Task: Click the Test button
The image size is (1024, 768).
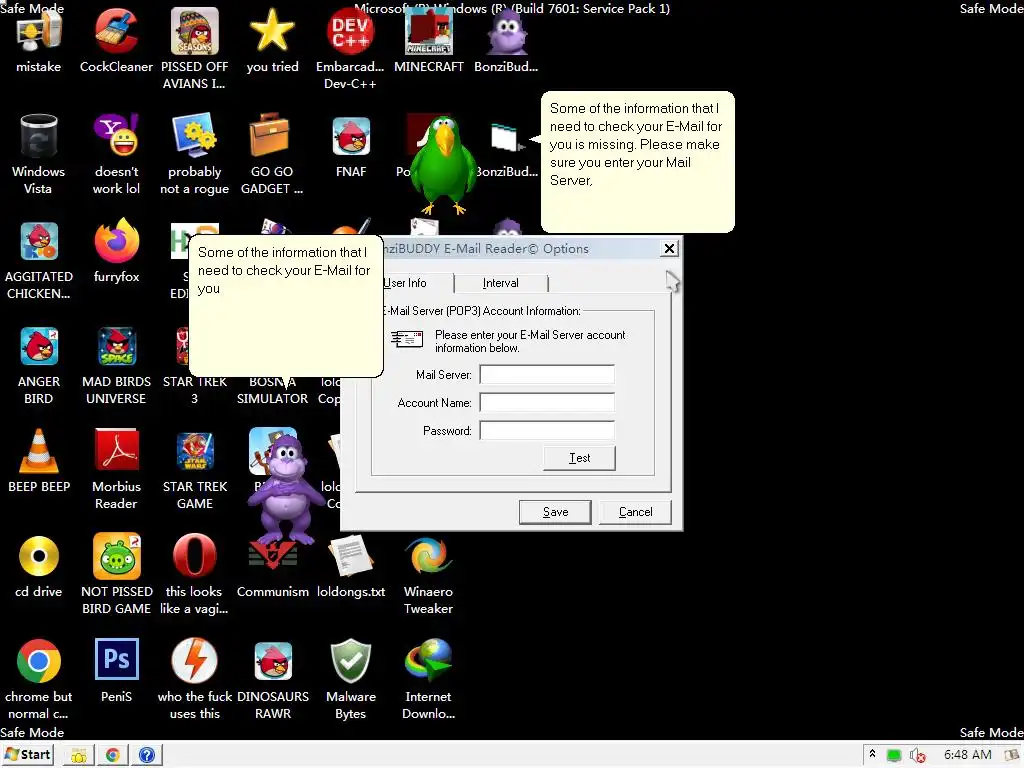Action: pyautogui.click(x=579, y=458)
